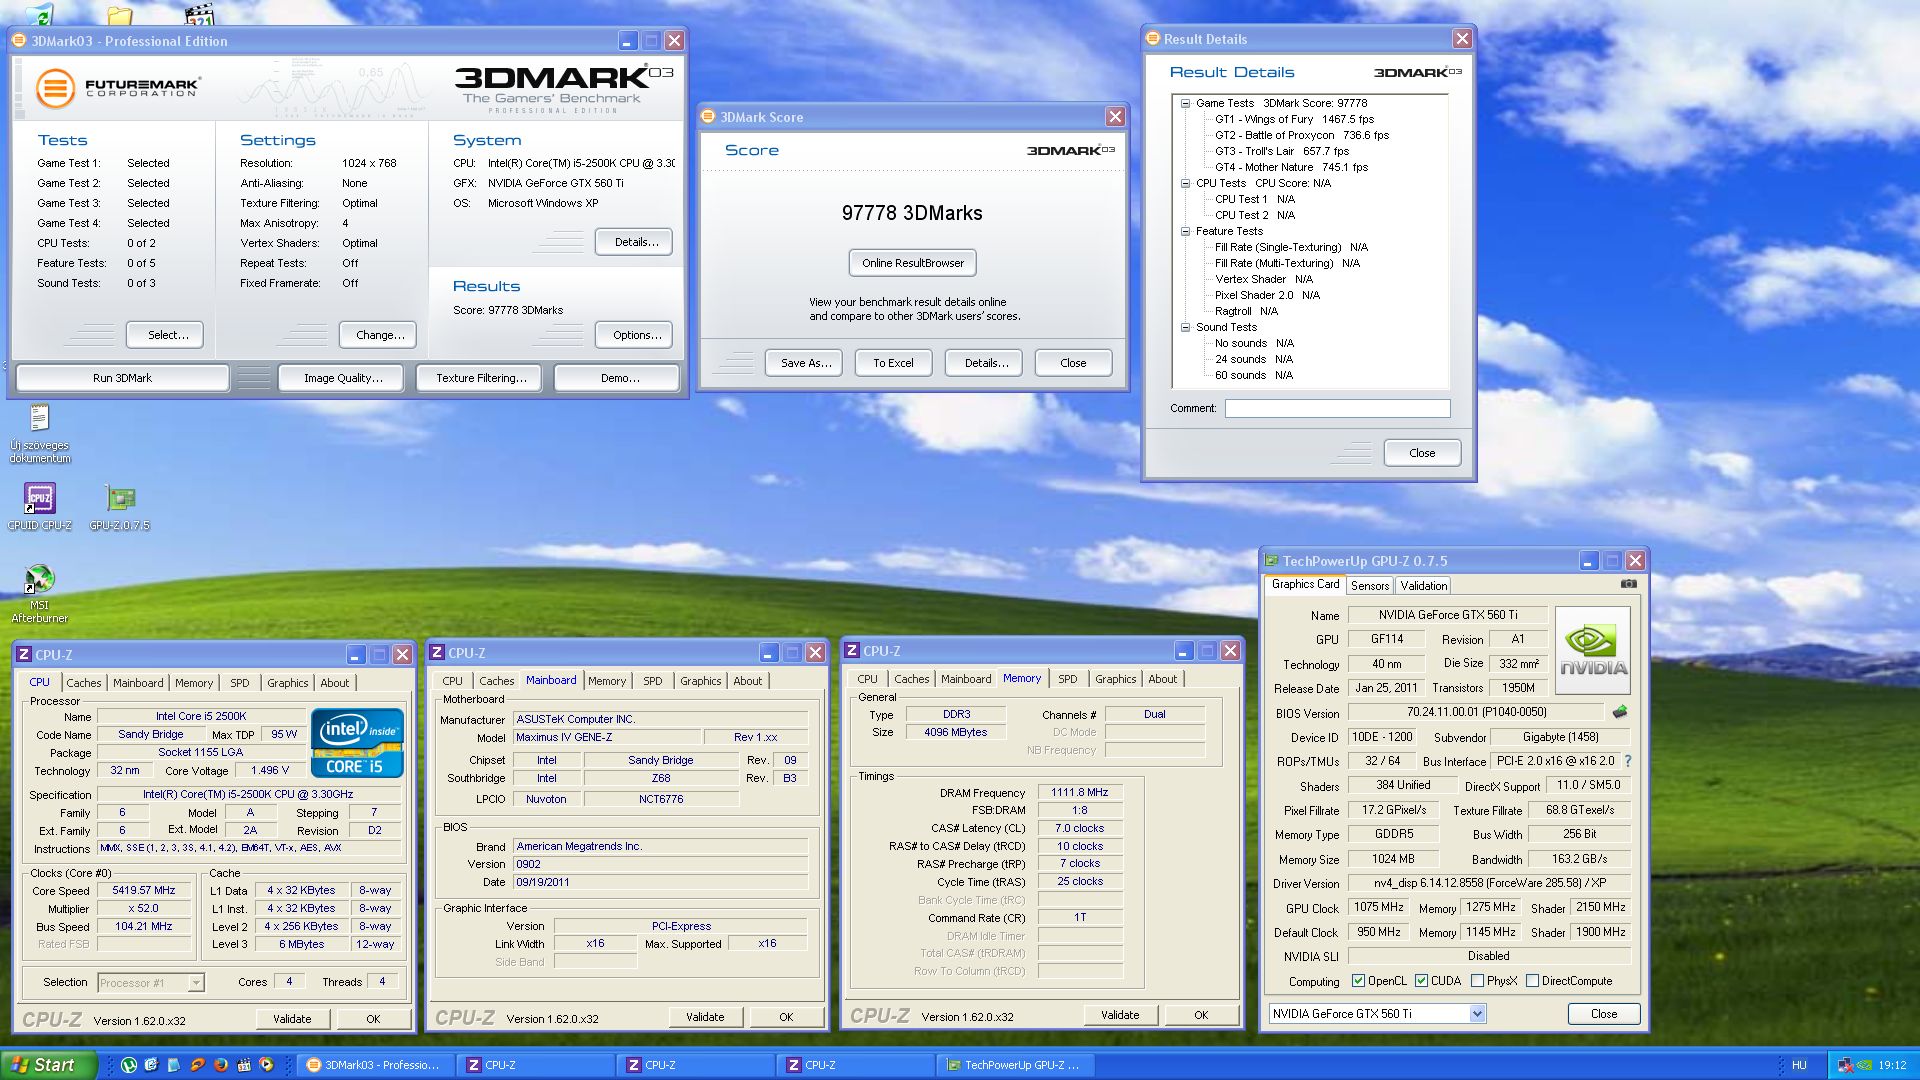Open the GPU-Z 0.7.5 desktop icon
The width and height of the screenshot is (1920, 1080).
(x=120, y=506)
